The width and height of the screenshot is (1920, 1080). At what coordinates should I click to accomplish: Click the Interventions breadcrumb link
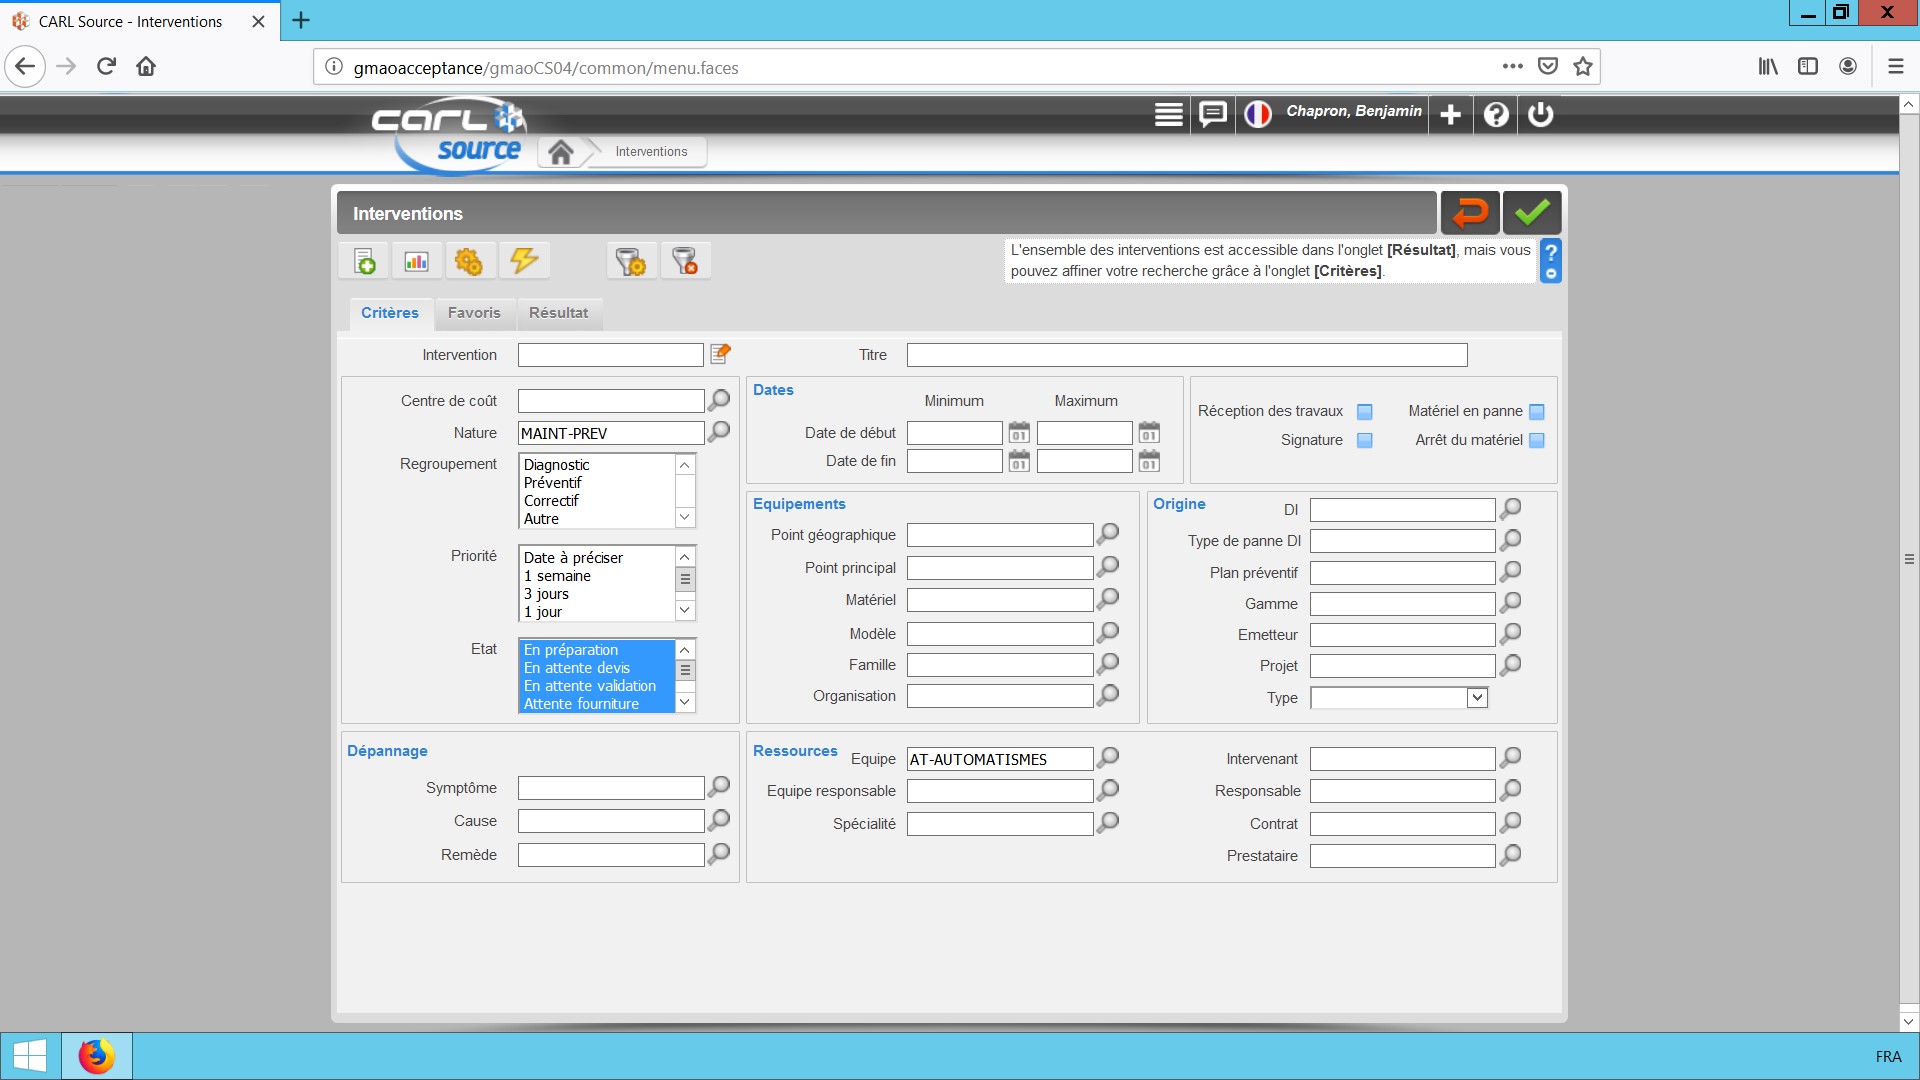pos(651,152)
